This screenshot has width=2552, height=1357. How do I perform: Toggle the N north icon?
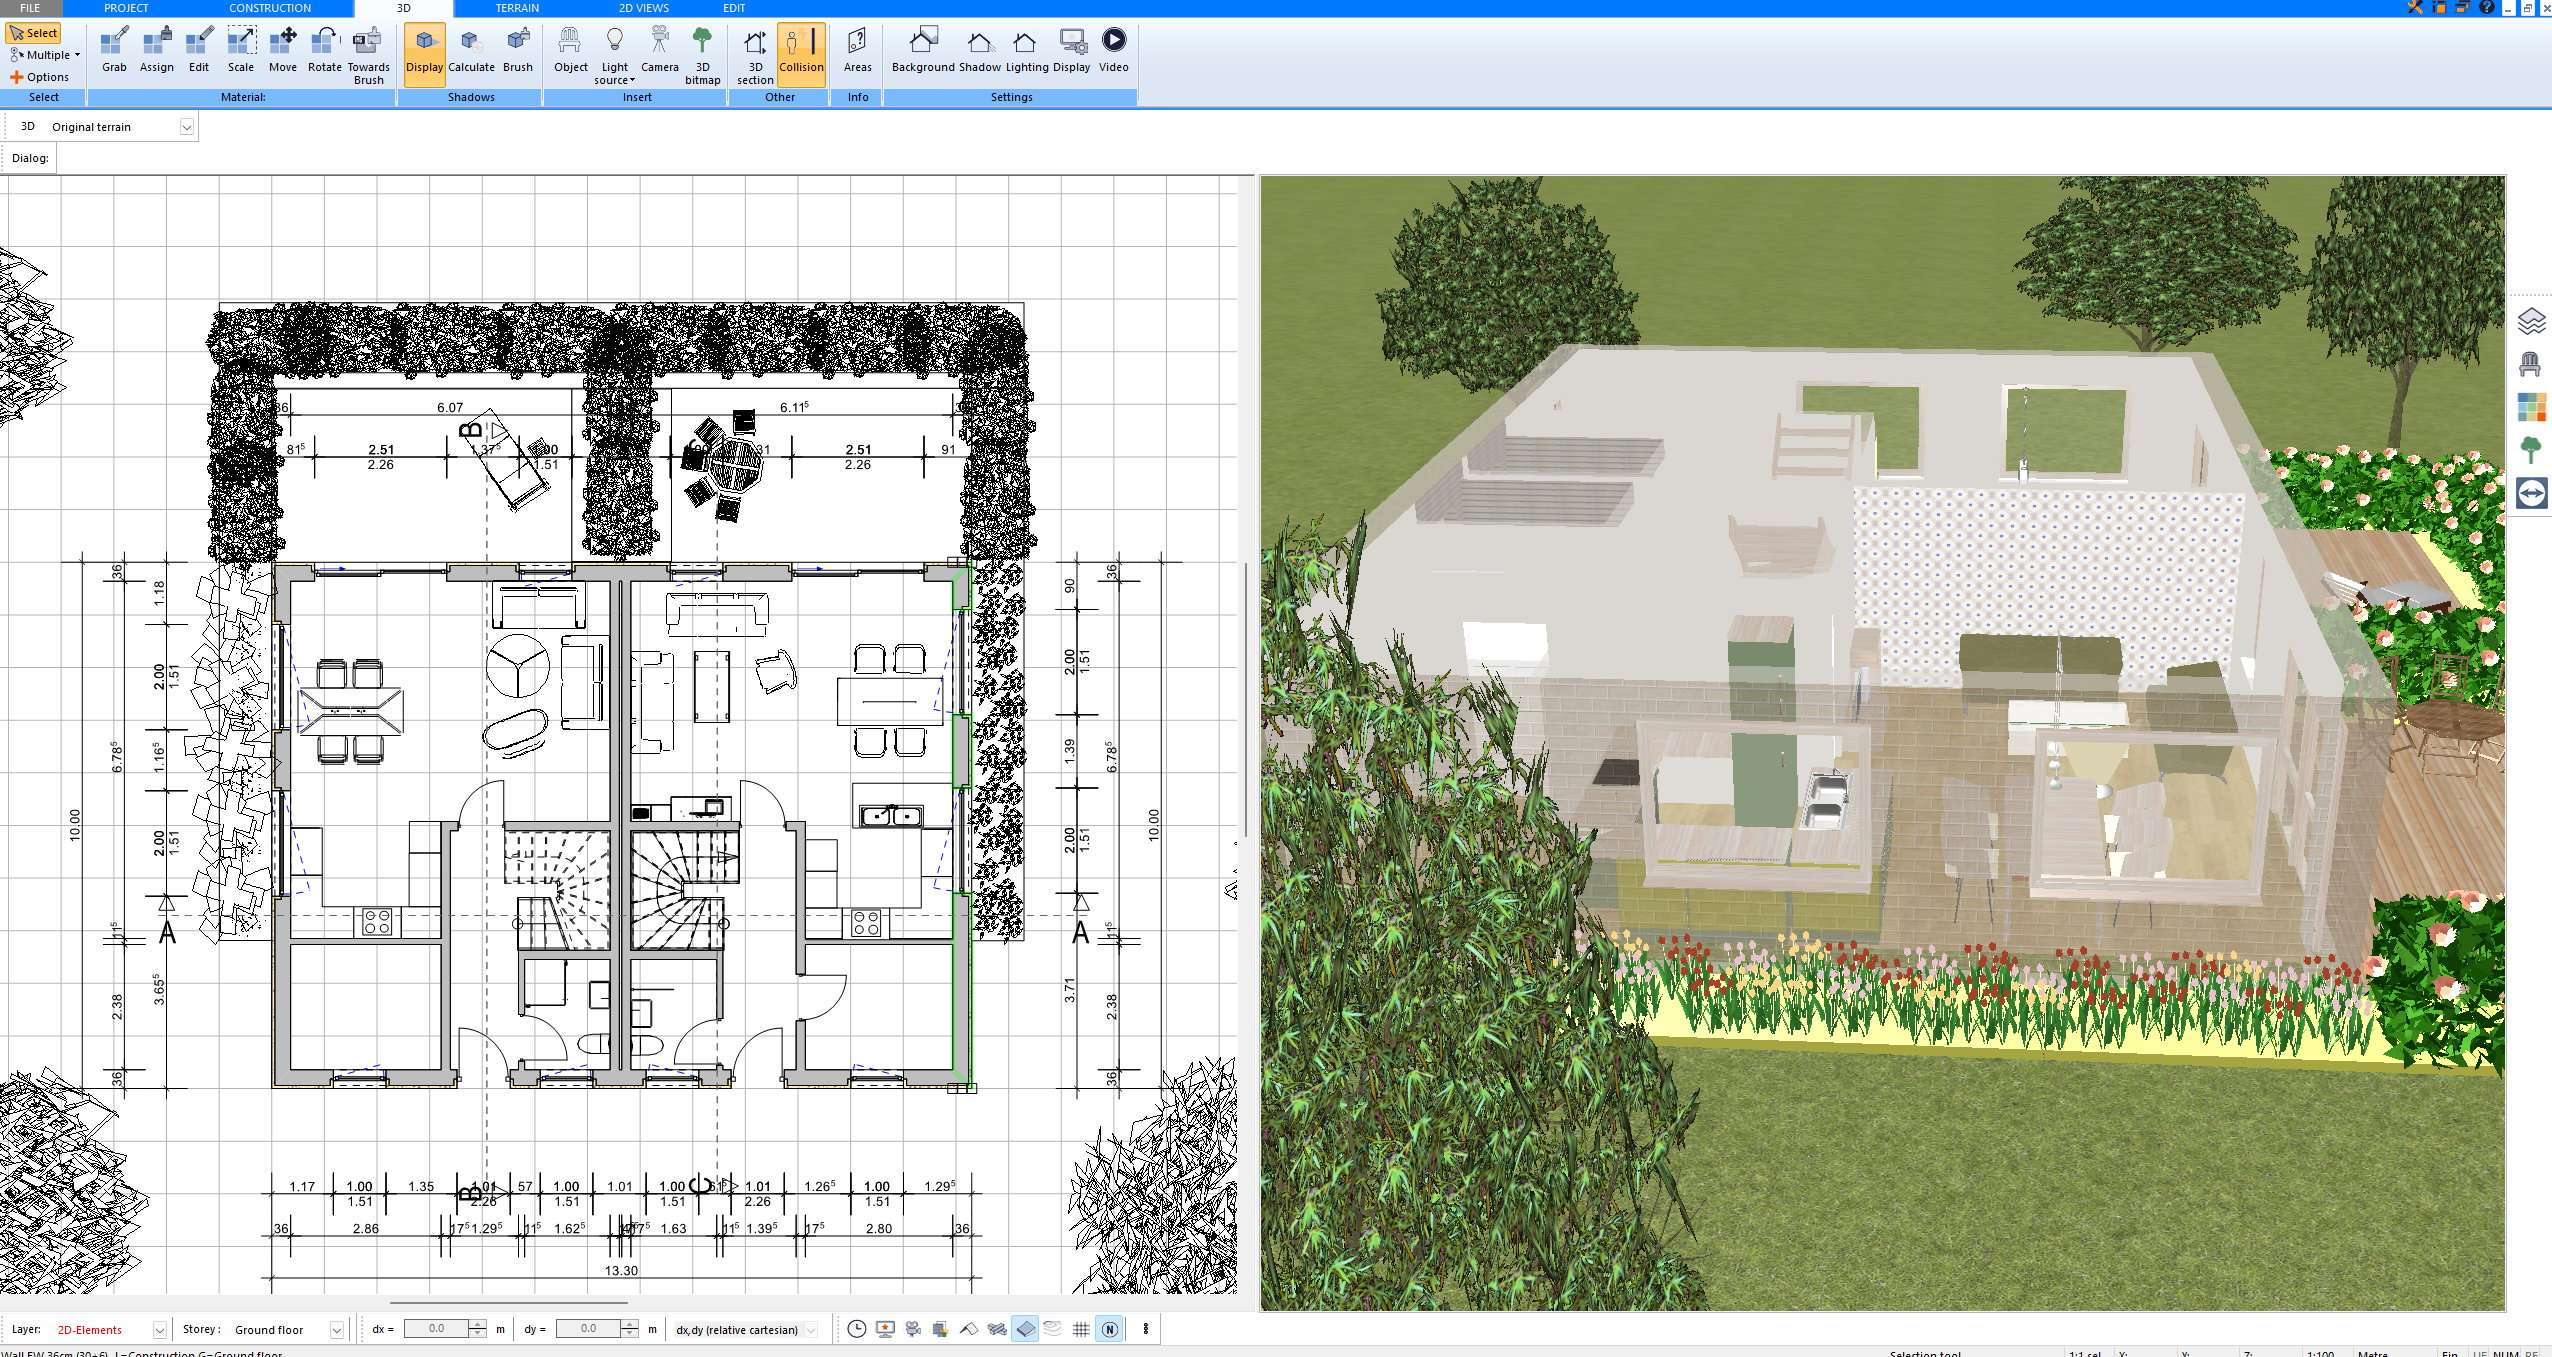click(x=1109, y=1329)
